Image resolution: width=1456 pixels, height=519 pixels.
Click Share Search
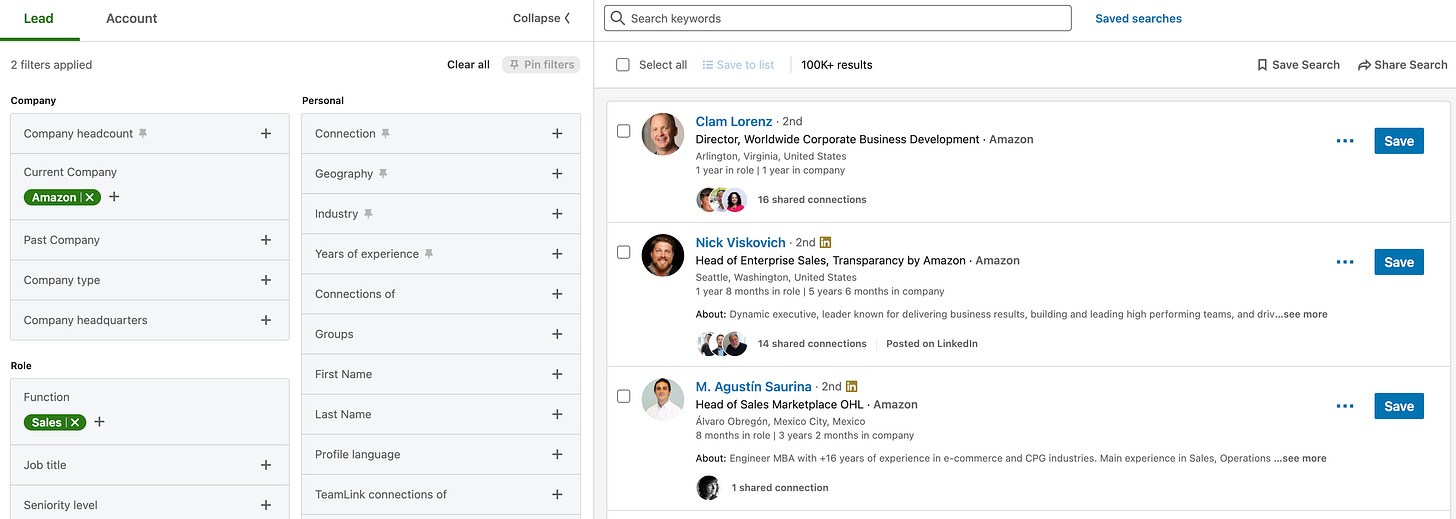pos(1402,64)
